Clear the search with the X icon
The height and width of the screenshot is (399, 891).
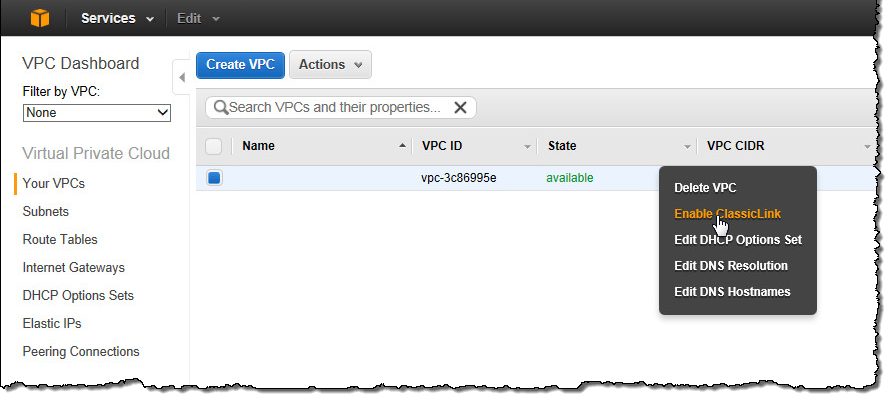[460, 107]
